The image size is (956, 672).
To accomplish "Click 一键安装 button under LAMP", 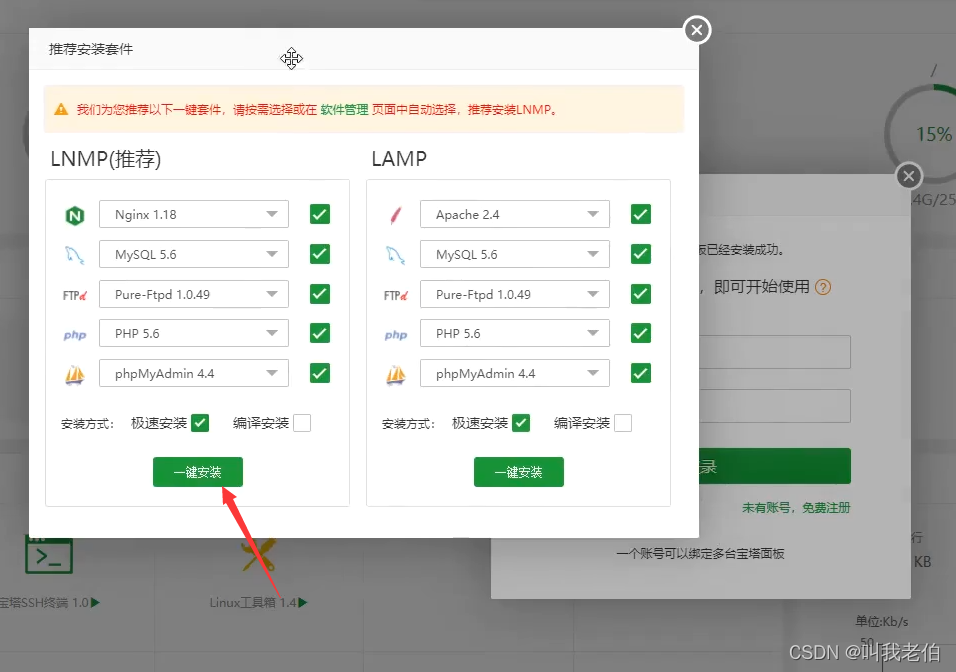I will tap(519, 472).
